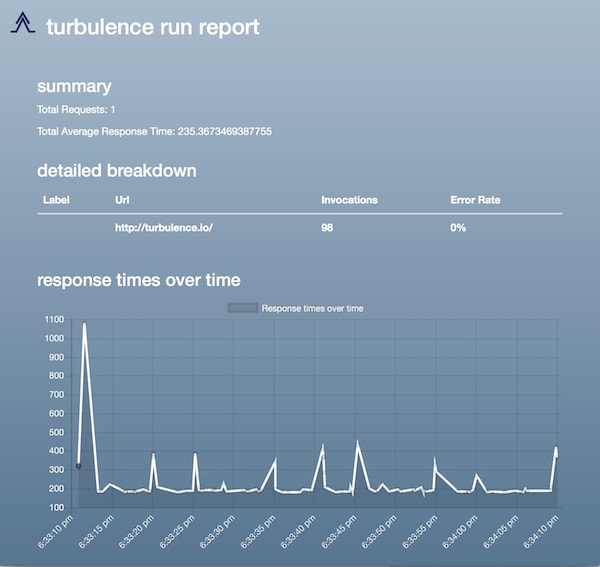Click the 600 y-axis label
Image resolution: width=600 pixels, height=567 pixels.
(x=56, y=413)
